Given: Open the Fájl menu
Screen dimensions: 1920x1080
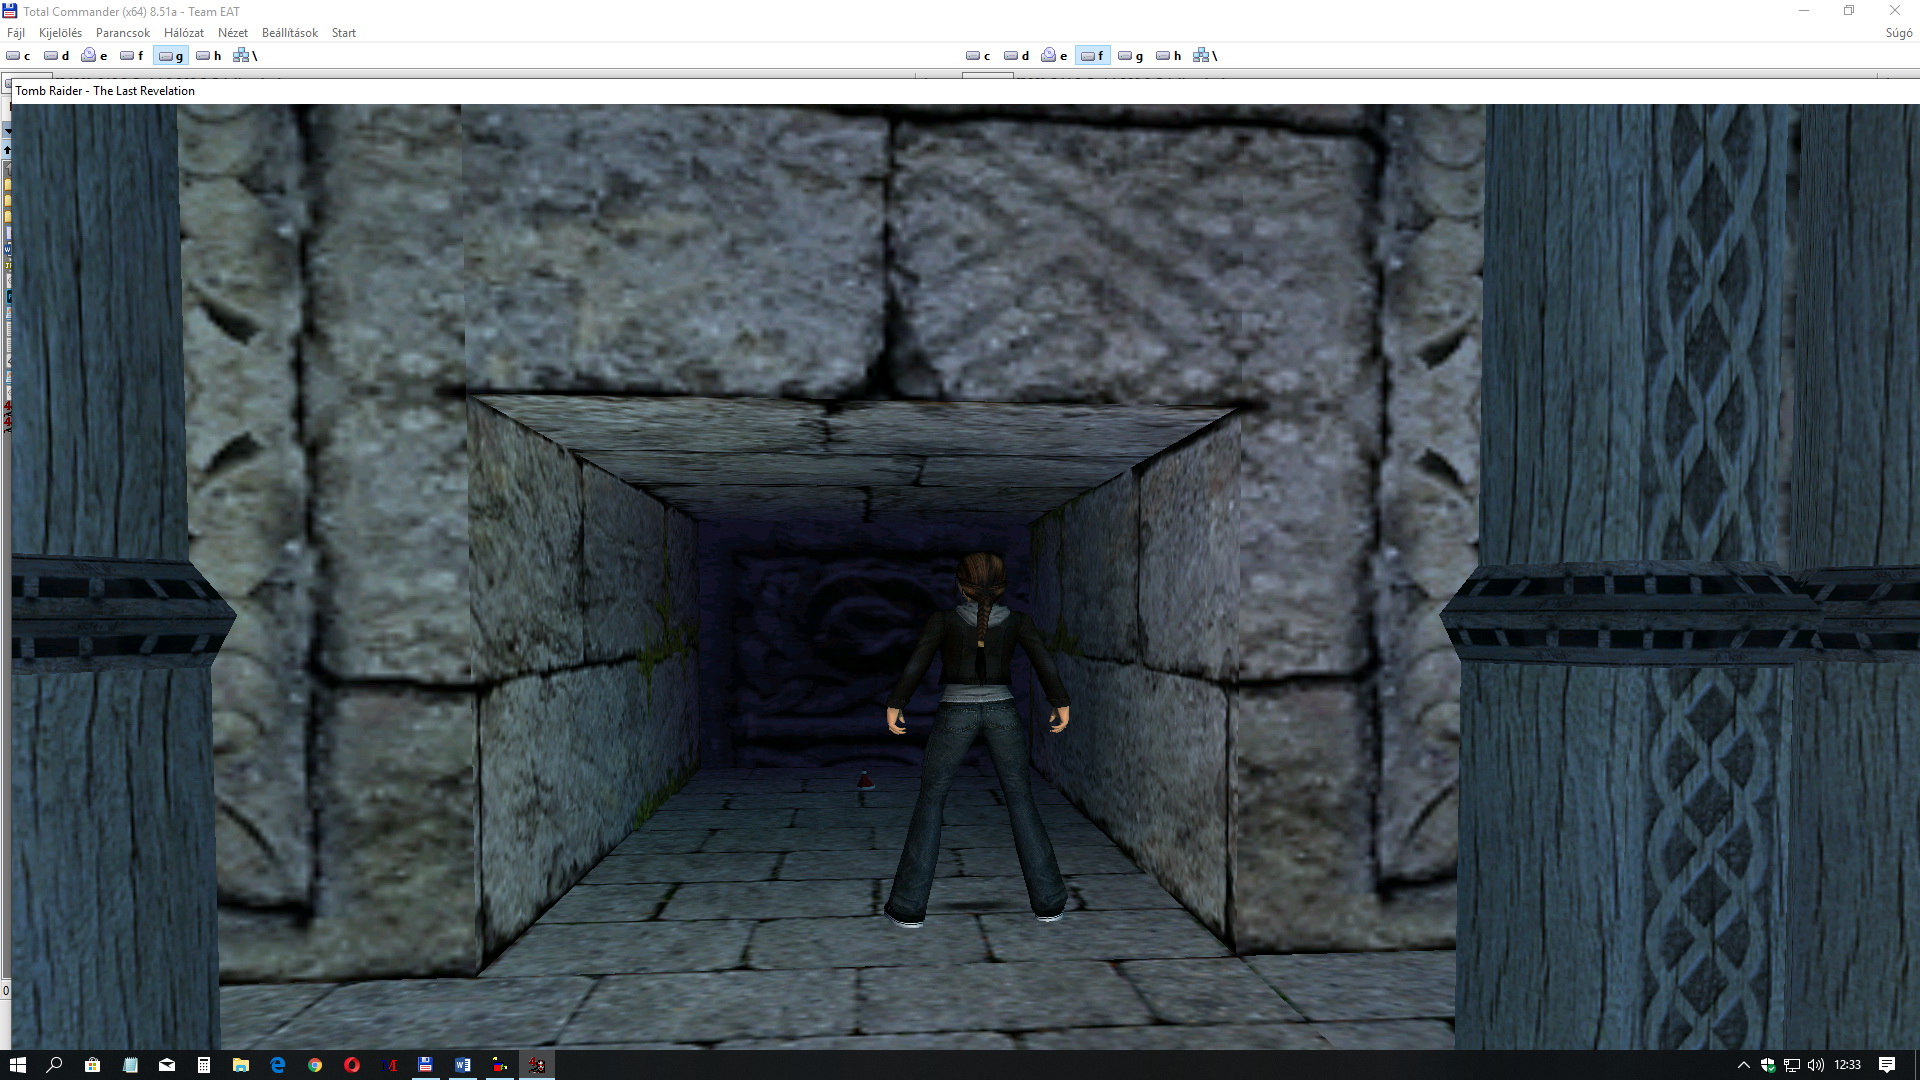Looking at the screenshot, I should [16, 33].
